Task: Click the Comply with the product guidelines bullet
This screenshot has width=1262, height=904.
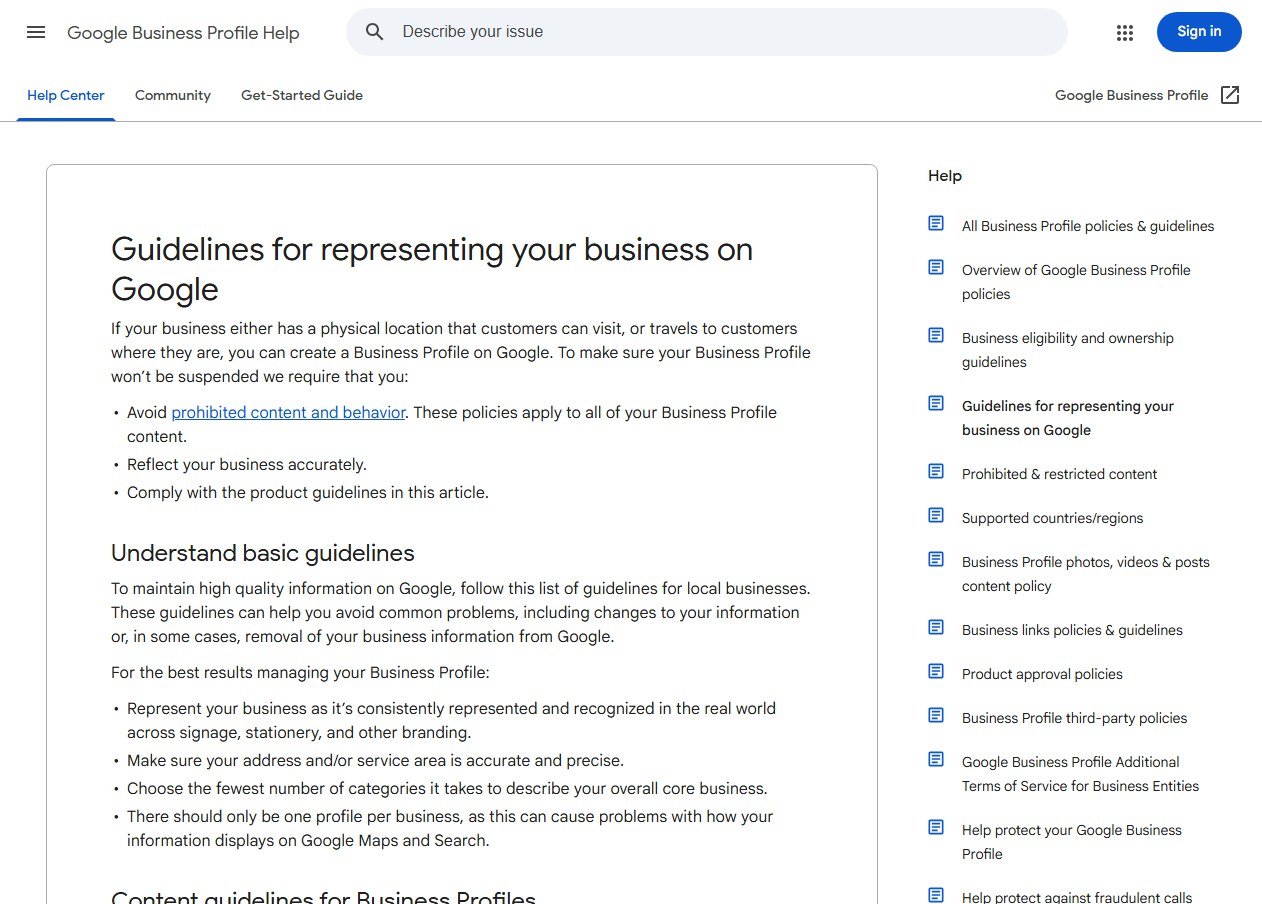Action: (x=308, y=492)
